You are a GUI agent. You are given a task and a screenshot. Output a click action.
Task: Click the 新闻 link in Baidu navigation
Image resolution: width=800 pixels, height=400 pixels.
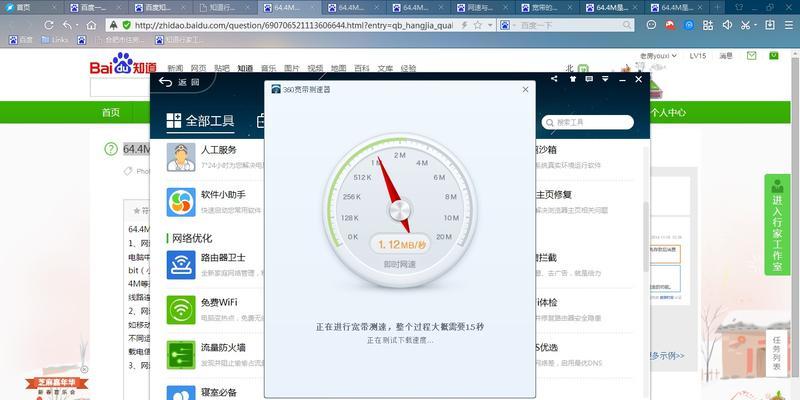point(175,68)
